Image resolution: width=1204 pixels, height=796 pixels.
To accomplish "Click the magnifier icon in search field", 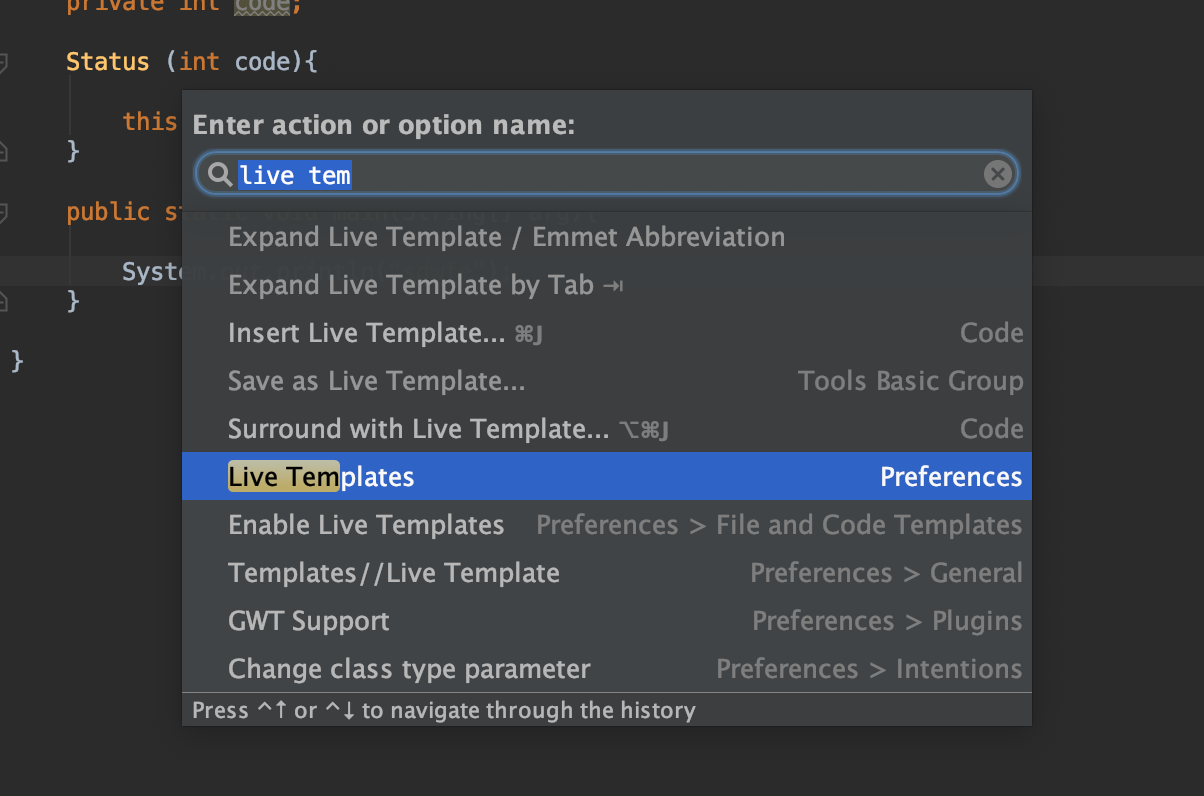I will 219,176.
